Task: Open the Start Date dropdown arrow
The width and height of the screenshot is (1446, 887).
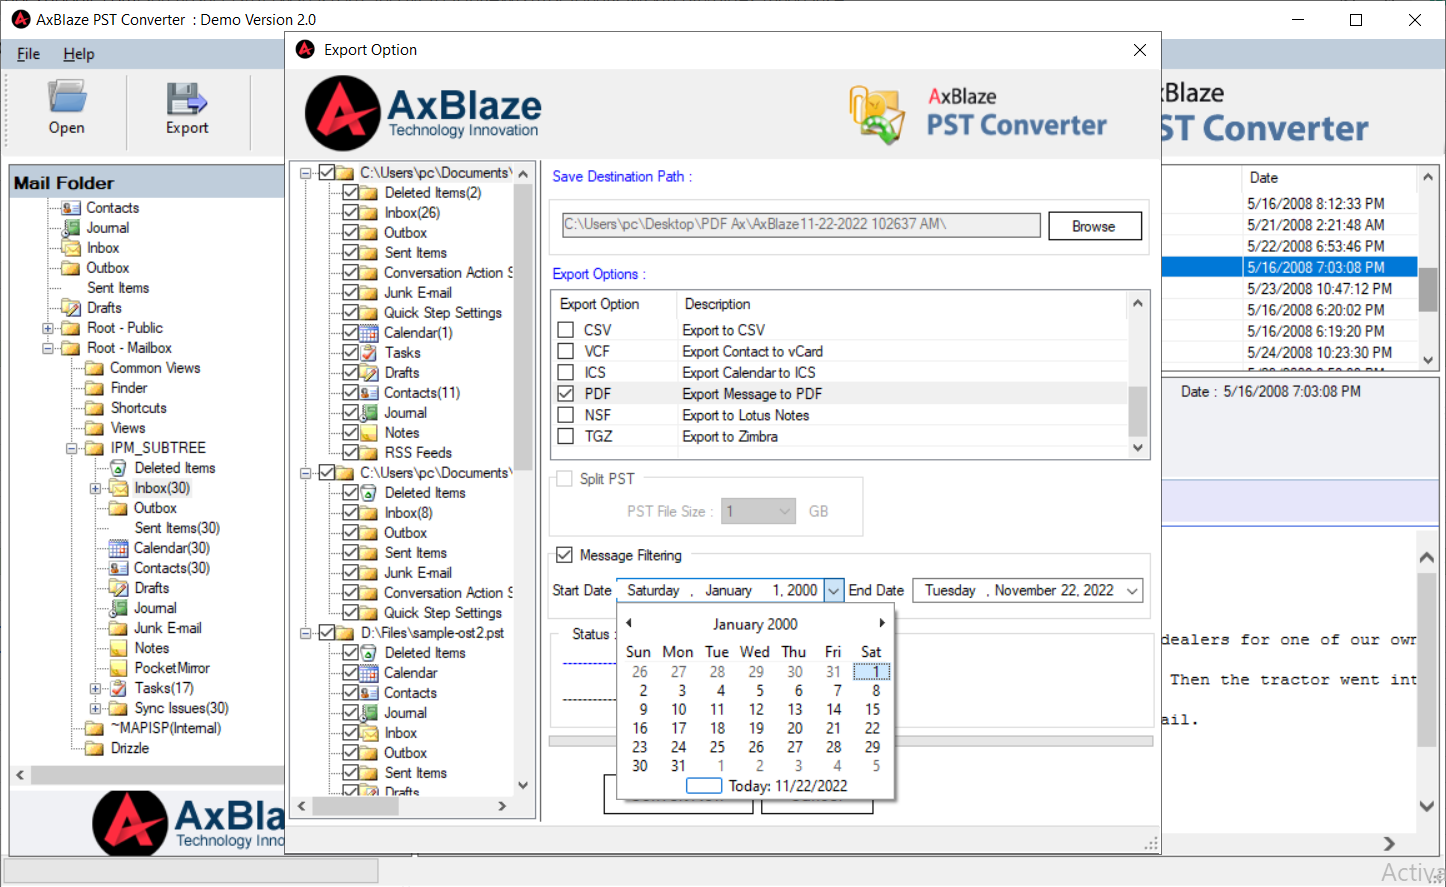Action: (x=833, y=591)
